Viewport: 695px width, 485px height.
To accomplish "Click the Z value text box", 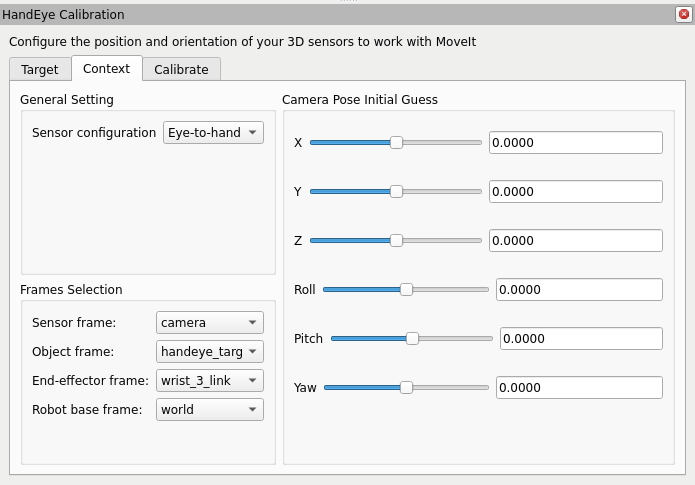I will 575,240.
